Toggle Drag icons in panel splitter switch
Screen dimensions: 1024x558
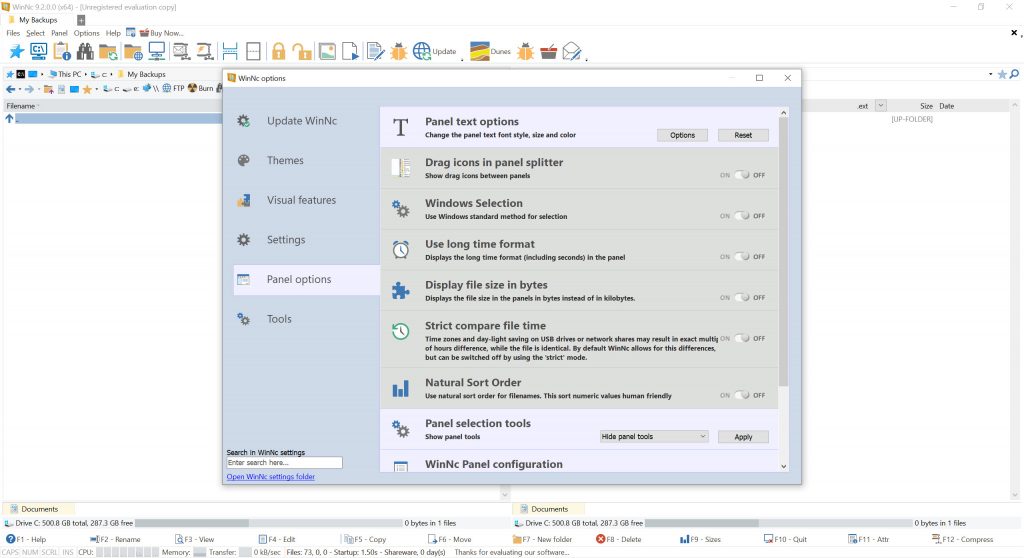pyautogui.click(x=743, y=175)
